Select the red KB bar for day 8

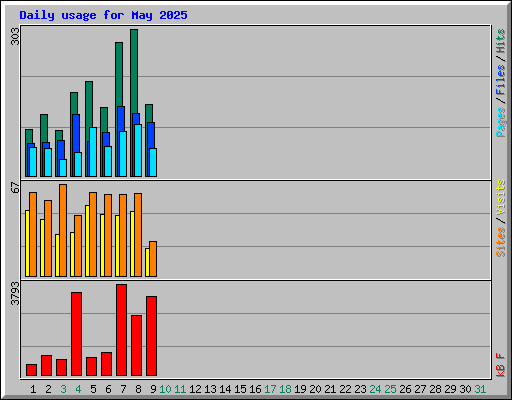coord(136,345)
